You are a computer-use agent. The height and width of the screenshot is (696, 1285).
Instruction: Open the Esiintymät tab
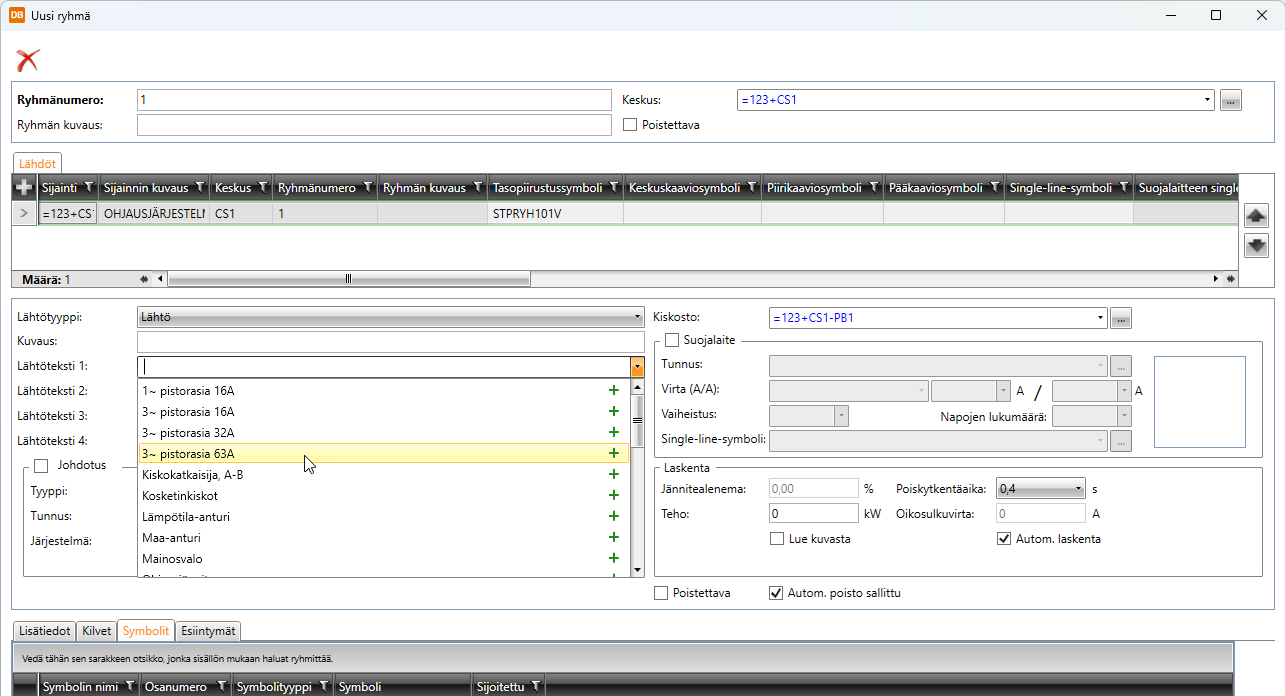click(208, 631)
